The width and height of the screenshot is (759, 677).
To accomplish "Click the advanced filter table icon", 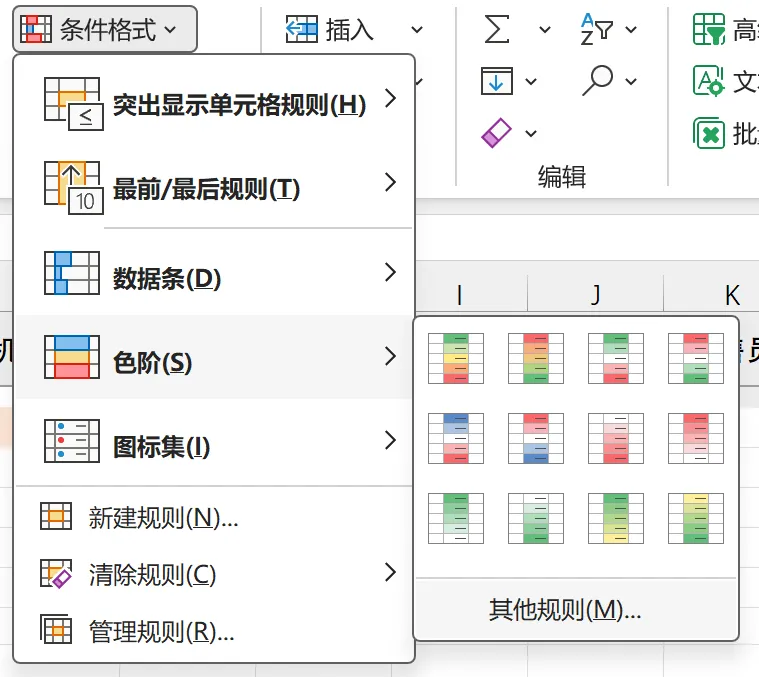I will 709,30.
